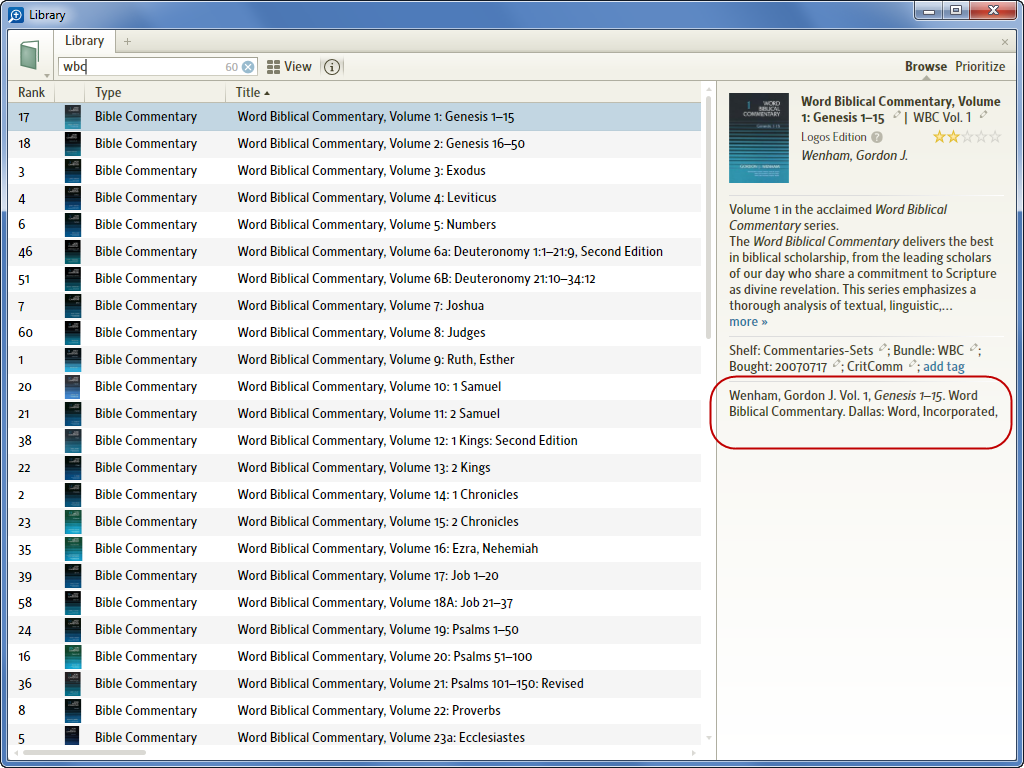Select Word Biblical Commentary, Volume 13: 2 Kings
Viewport: 1024px width, 768px height.
(355, 468)
